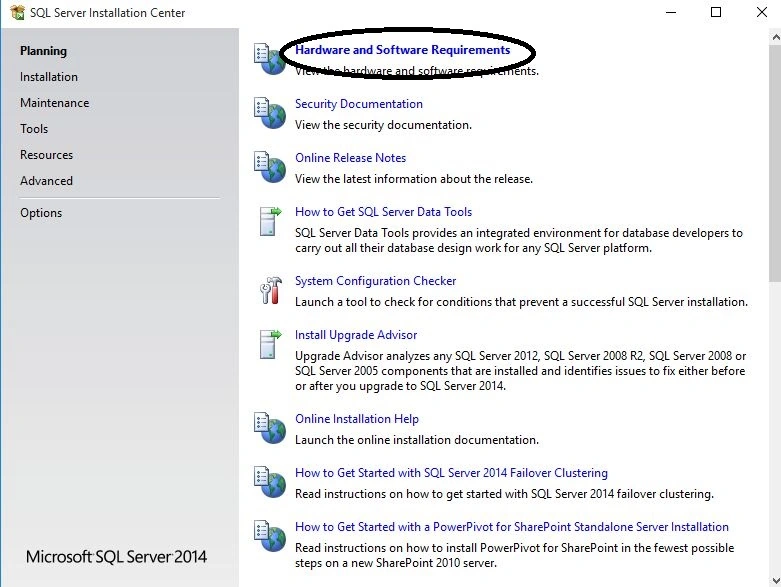
Task: Click the SQL Server Data Tools server icon
Action: coord(270,221)
